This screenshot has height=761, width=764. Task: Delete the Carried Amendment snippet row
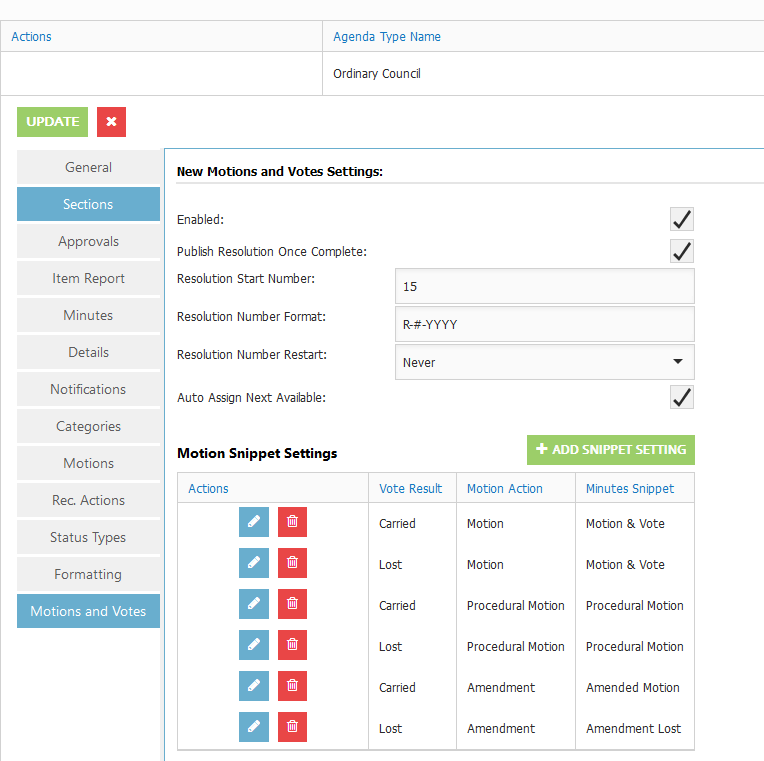pos(292,687)
